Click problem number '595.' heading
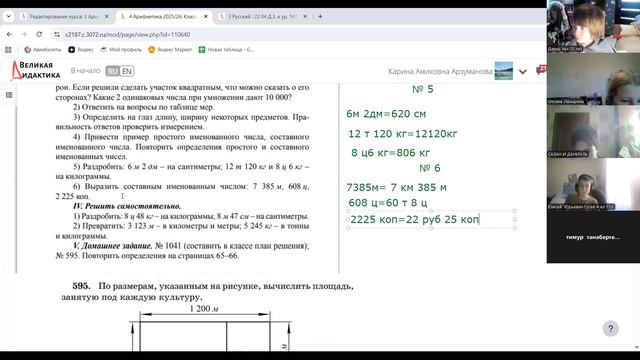The height and width of the screenshot is (360, 640). [x=81, y=286]
